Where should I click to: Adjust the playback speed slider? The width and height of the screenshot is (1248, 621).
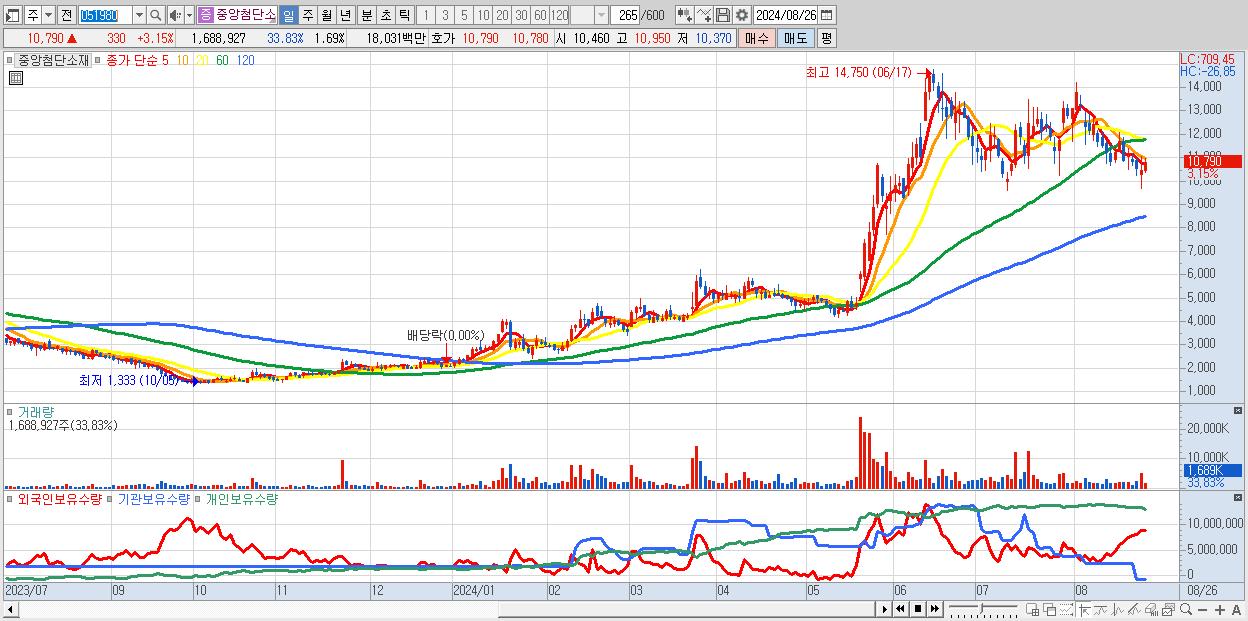[983, 609]
